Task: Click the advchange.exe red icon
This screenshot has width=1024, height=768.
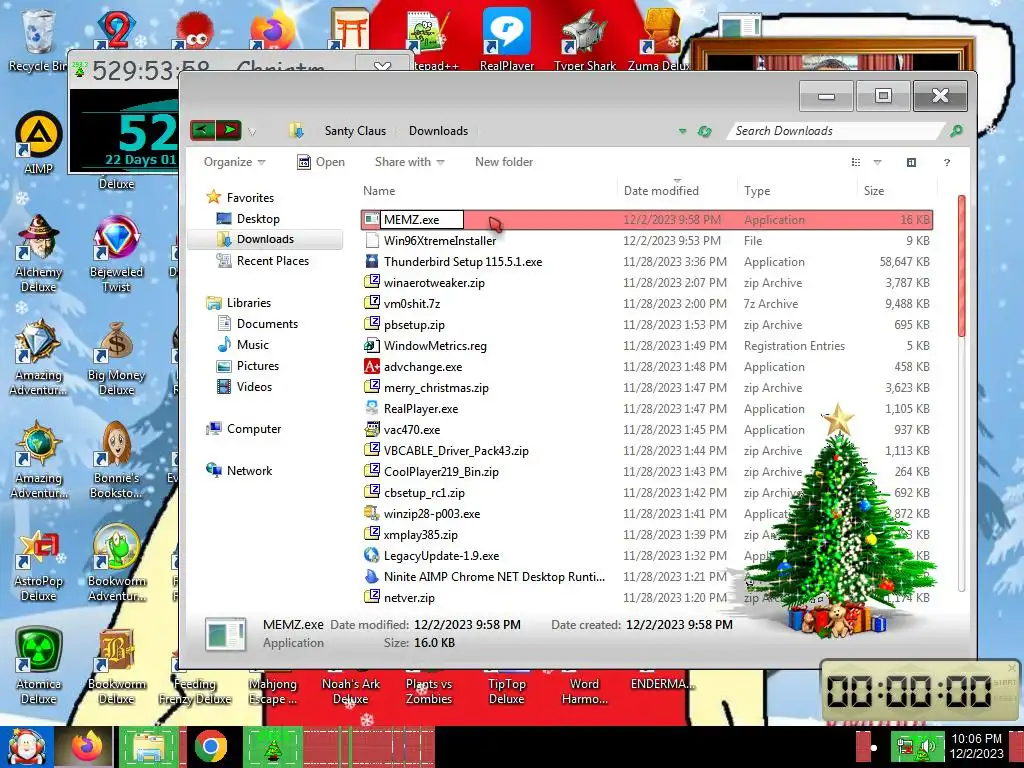Action: 372,366
